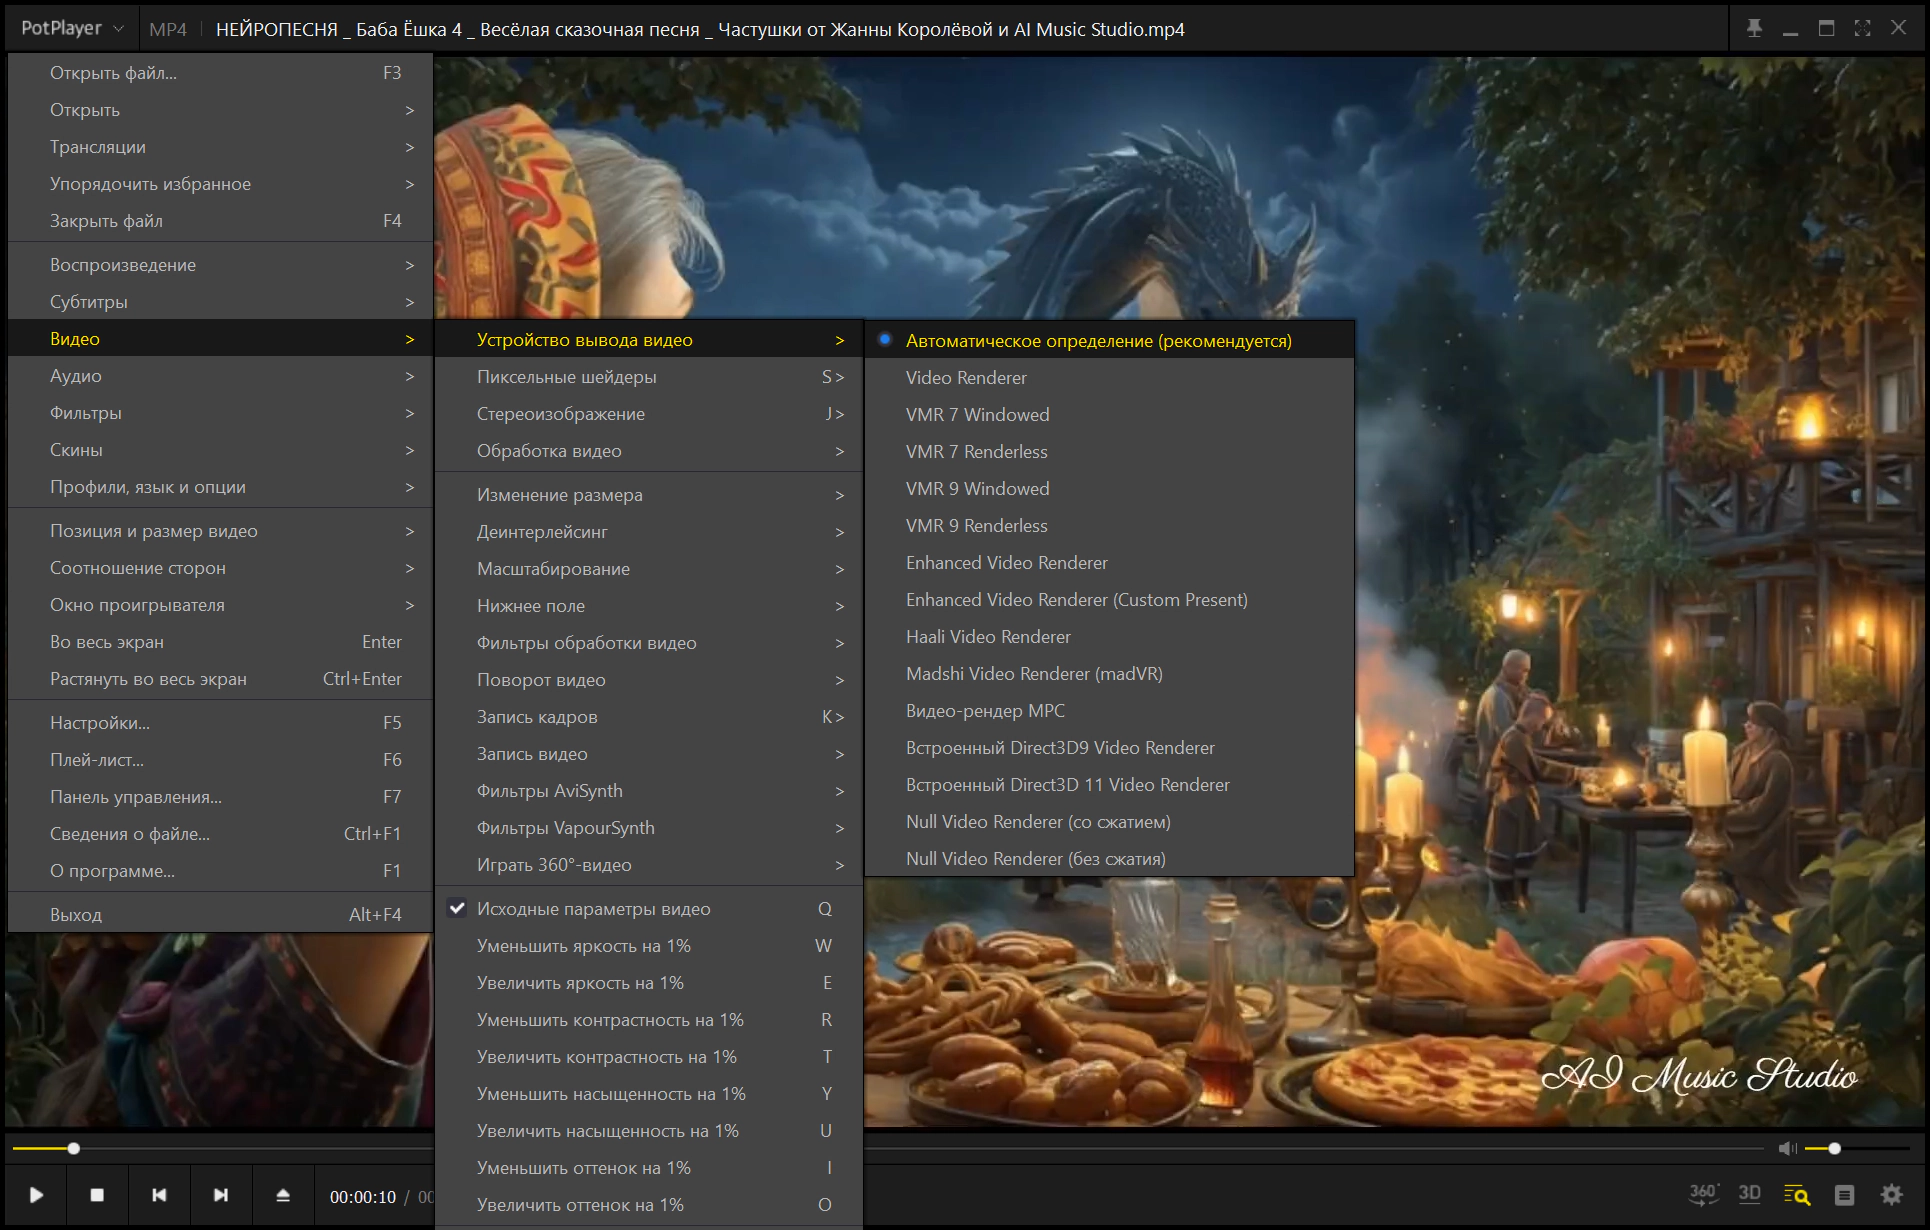Choose Madshi Video Renderer (madVR)
Screen dimensions: 1930x1230
tap(1034, 674)
